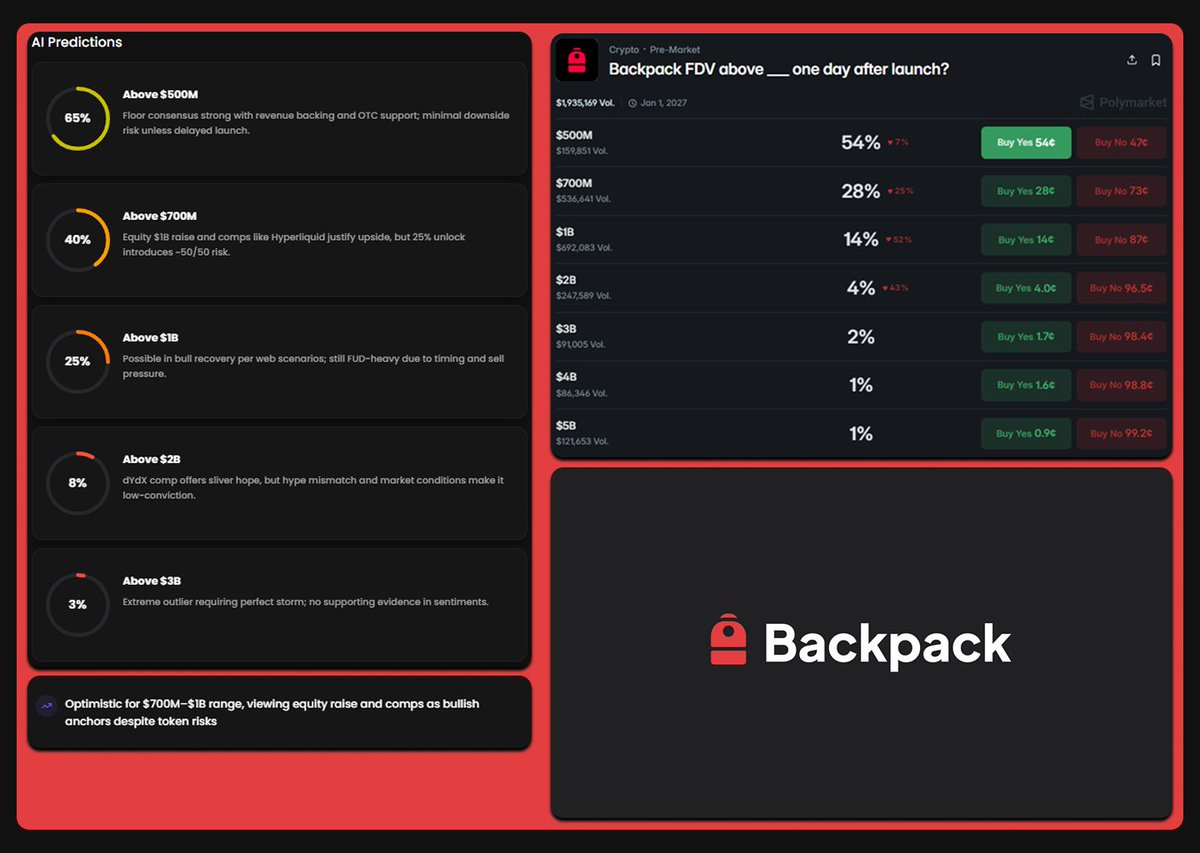Click the $121,653 Vol. figure
This screenshot has height=853, width=1200.
tap(582, 442)
